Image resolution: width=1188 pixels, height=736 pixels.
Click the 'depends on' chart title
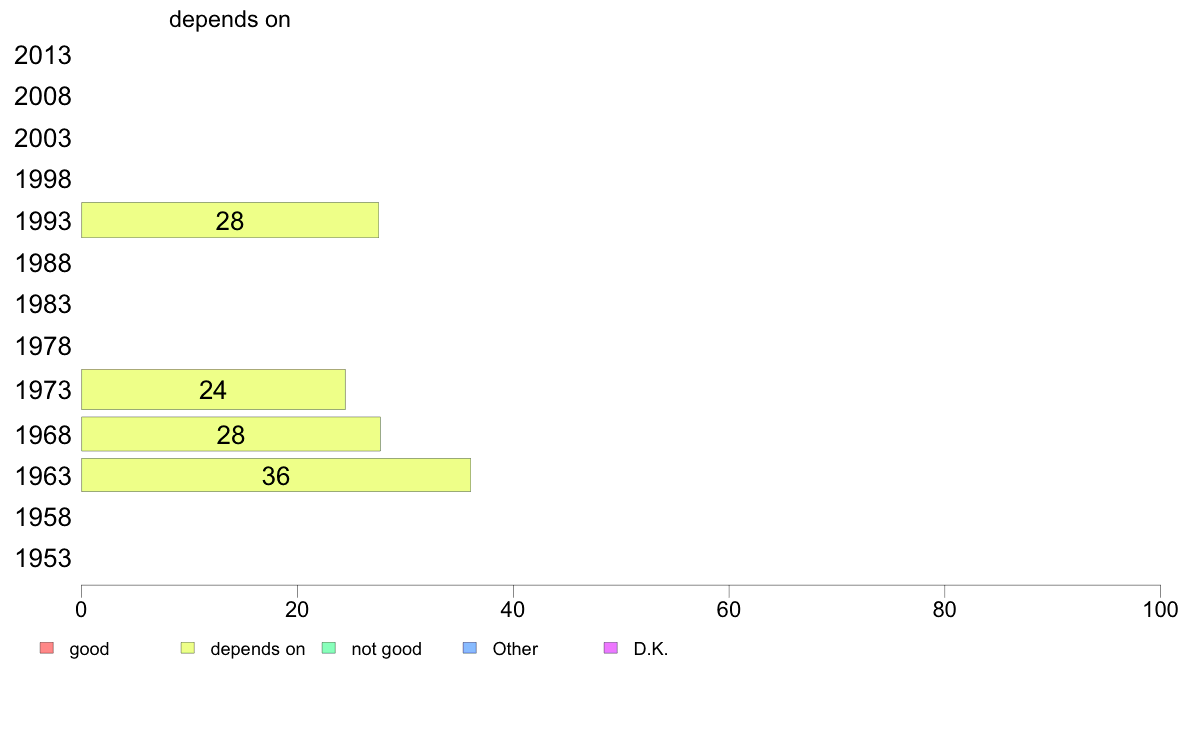230,20
